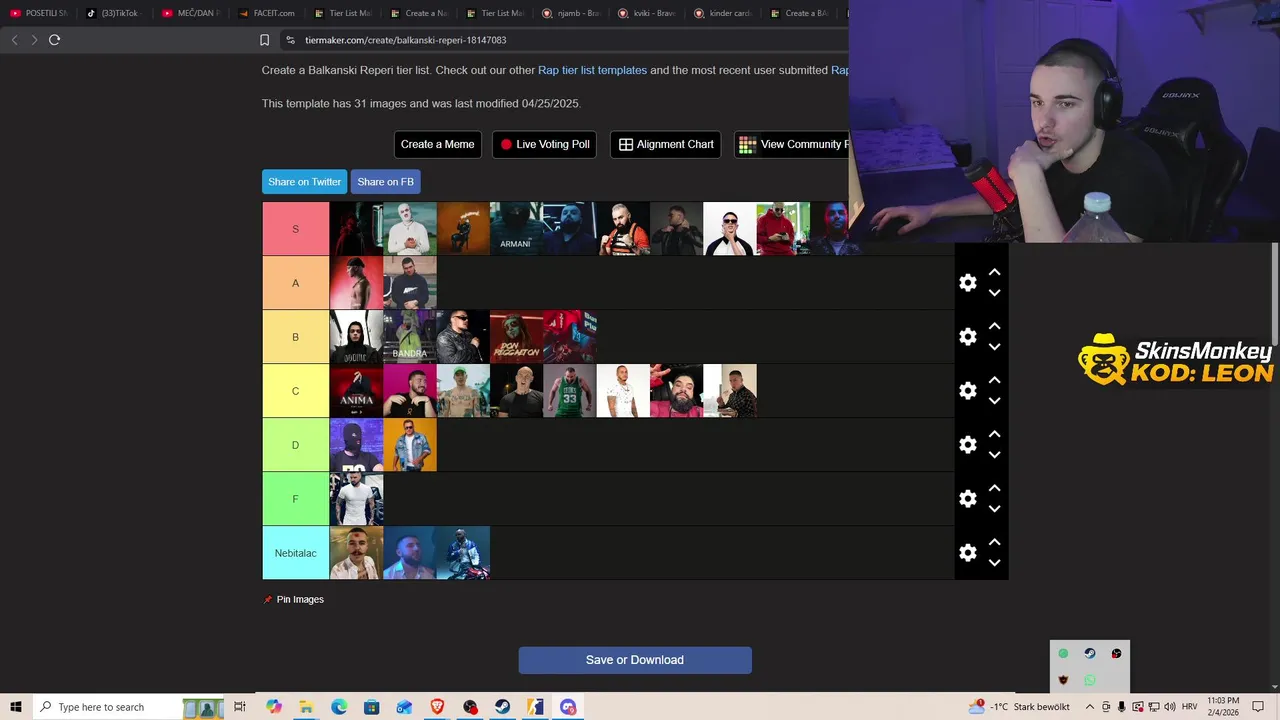The width and height of the screenshot is (1280, 720).
Task: Open site settings icon beside URL
Action: pyautogui.click(x=290, y=40)
